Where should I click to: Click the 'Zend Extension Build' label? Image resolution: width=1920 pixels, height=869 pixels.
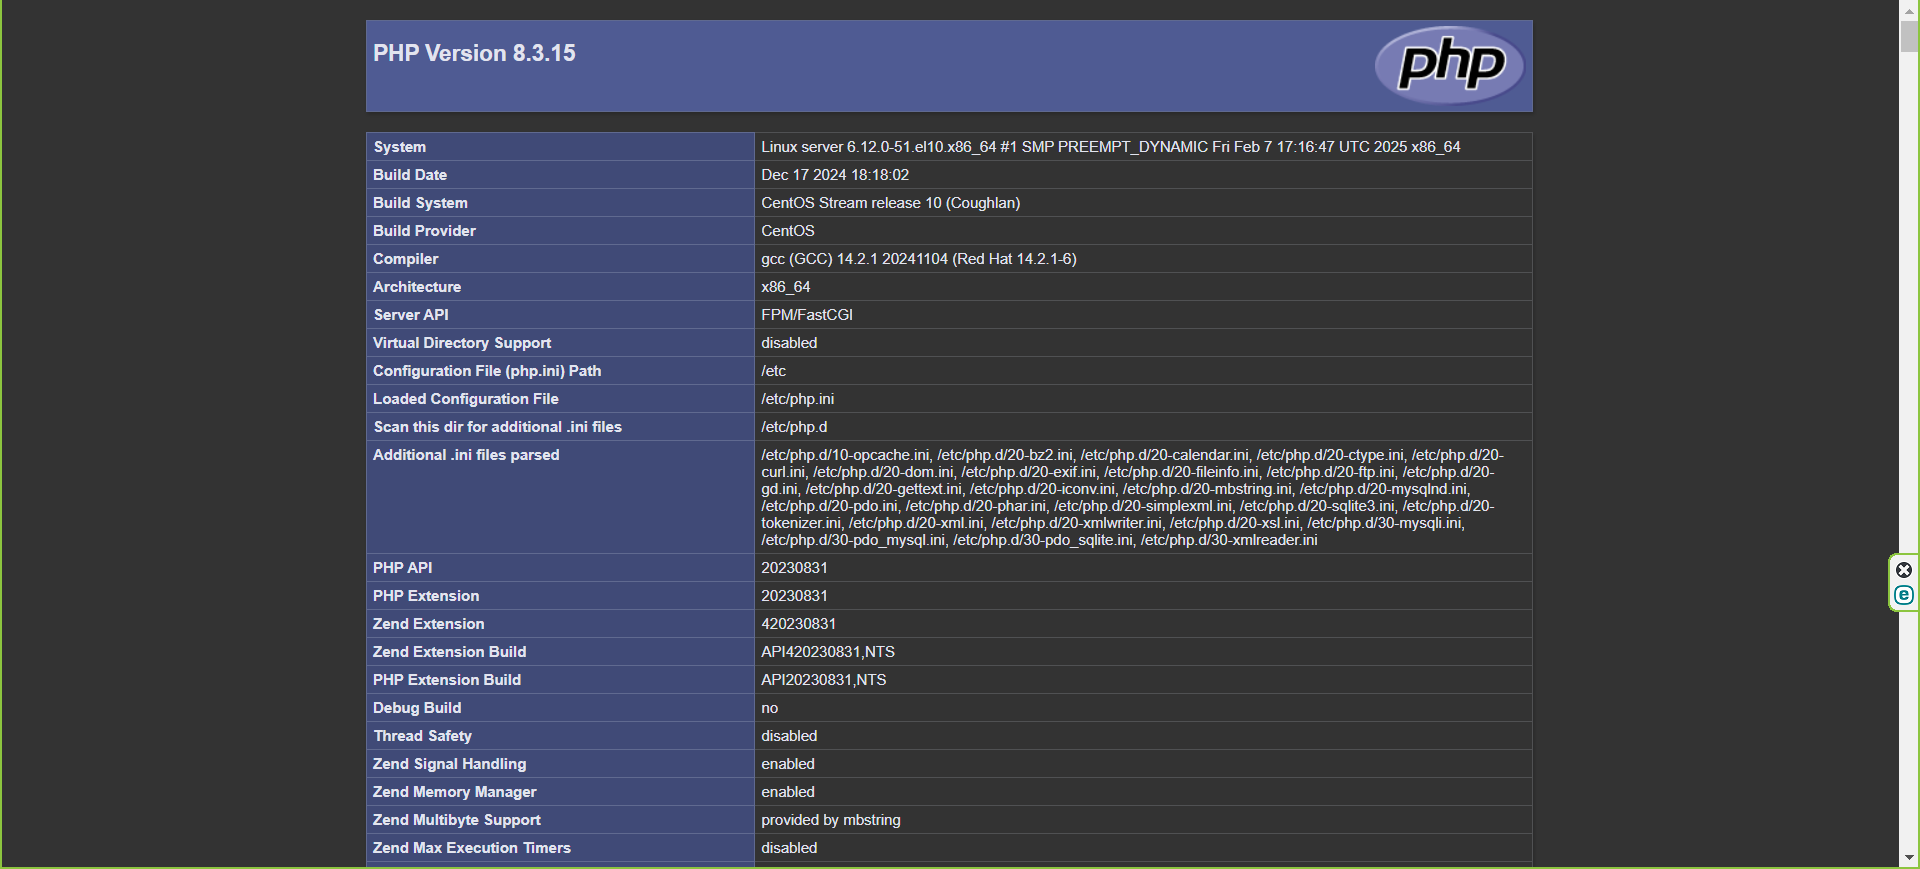(x=449, y=652)
